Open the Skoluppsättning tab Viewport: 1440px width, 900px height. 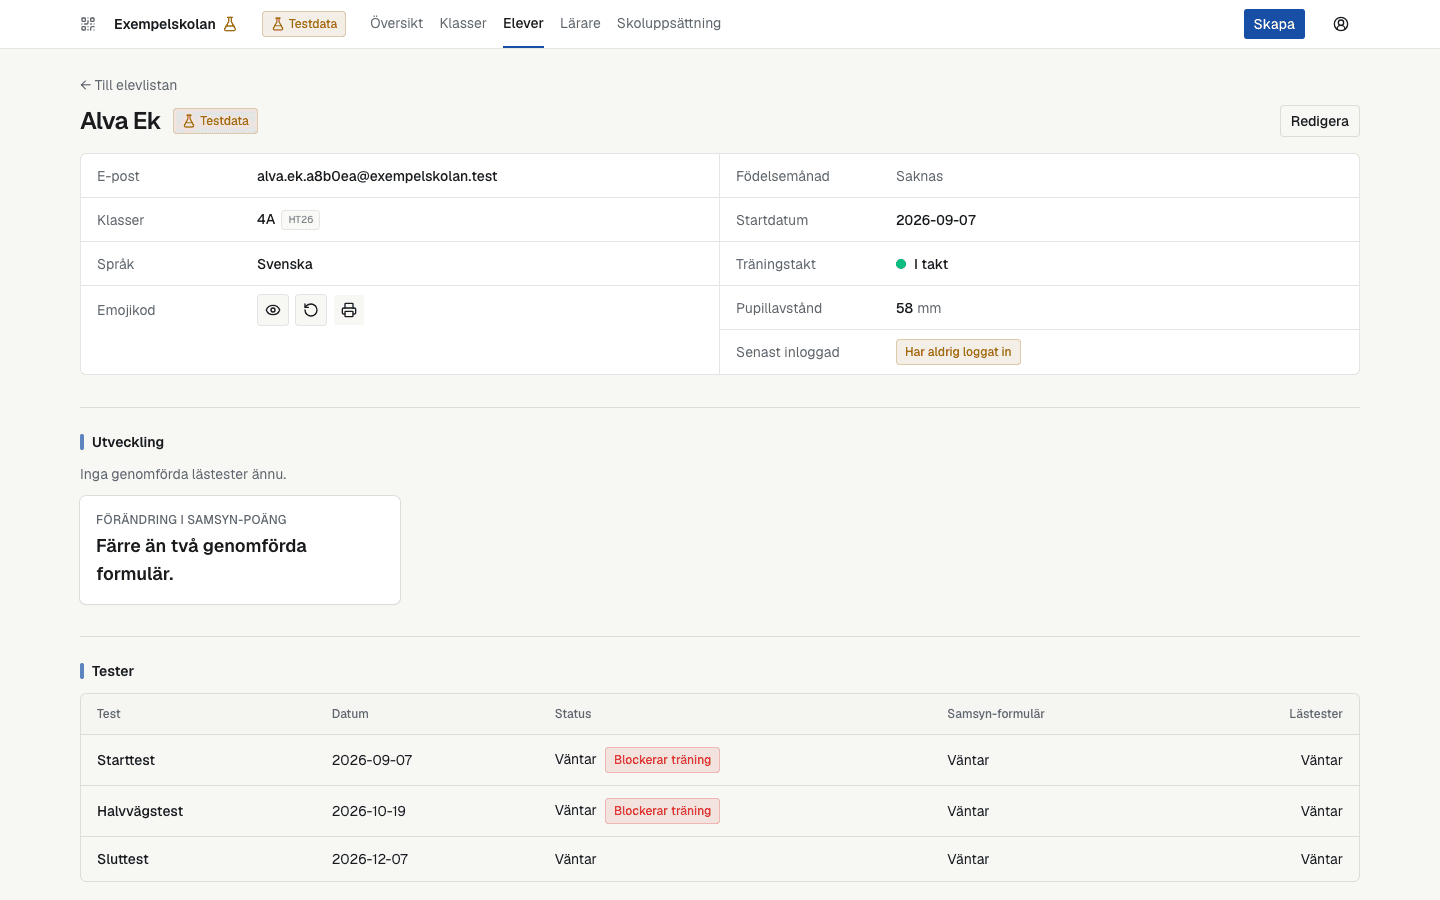pos(669,23)
